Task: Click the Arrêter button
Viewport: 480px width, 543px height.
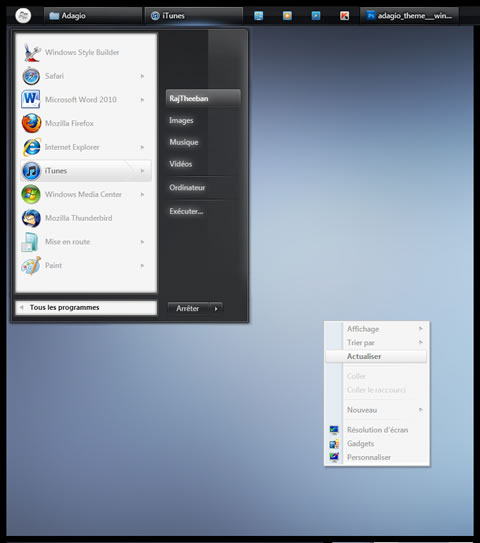Action: point(189,309)
